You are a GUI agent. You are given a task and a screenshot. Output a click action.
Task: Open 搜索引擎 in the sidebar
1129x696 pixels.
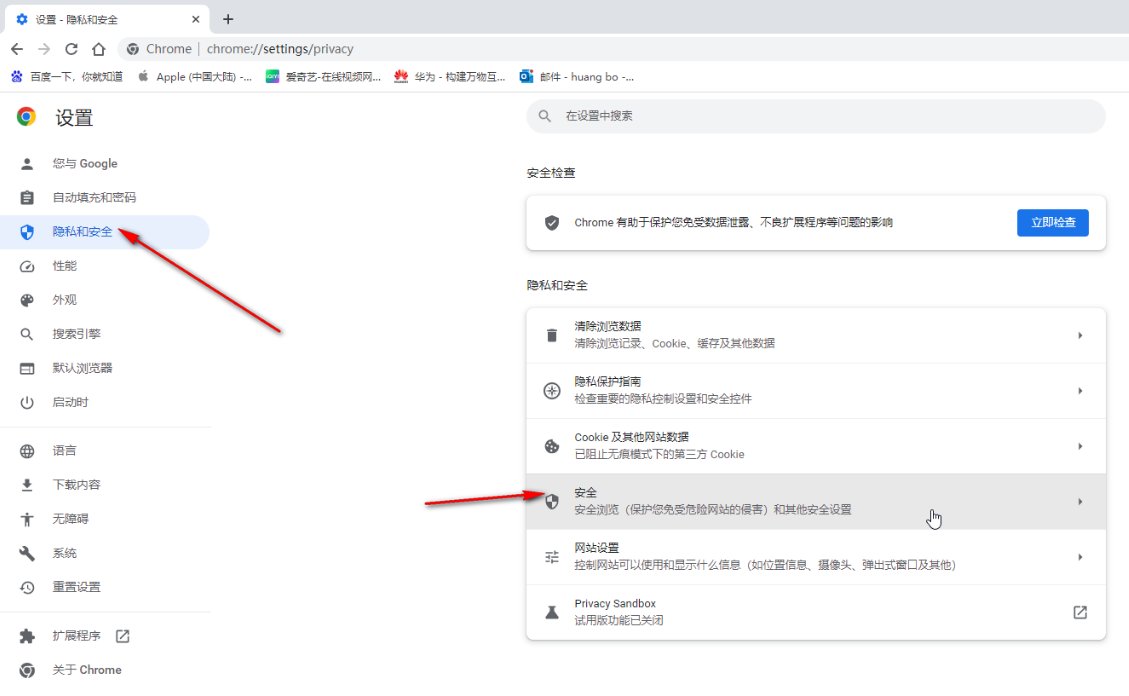point(104,334)
